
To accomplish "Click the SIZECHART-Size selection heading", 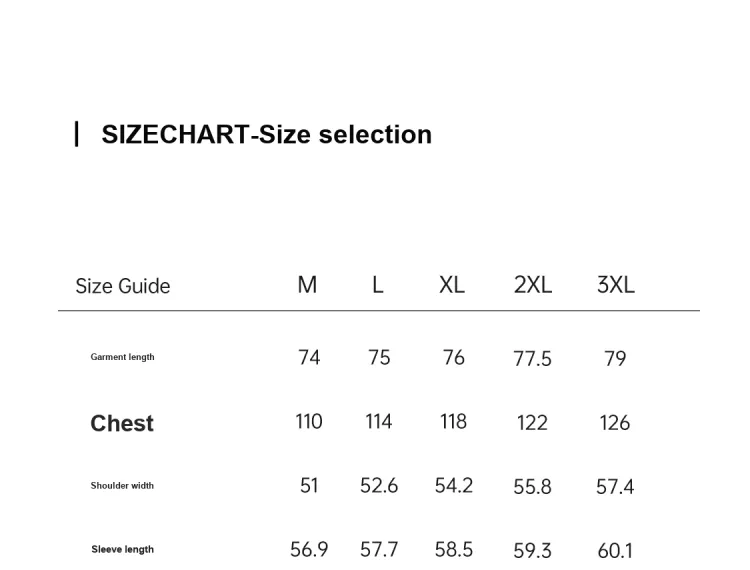I will pyautogui.click(x=266, y=134).
